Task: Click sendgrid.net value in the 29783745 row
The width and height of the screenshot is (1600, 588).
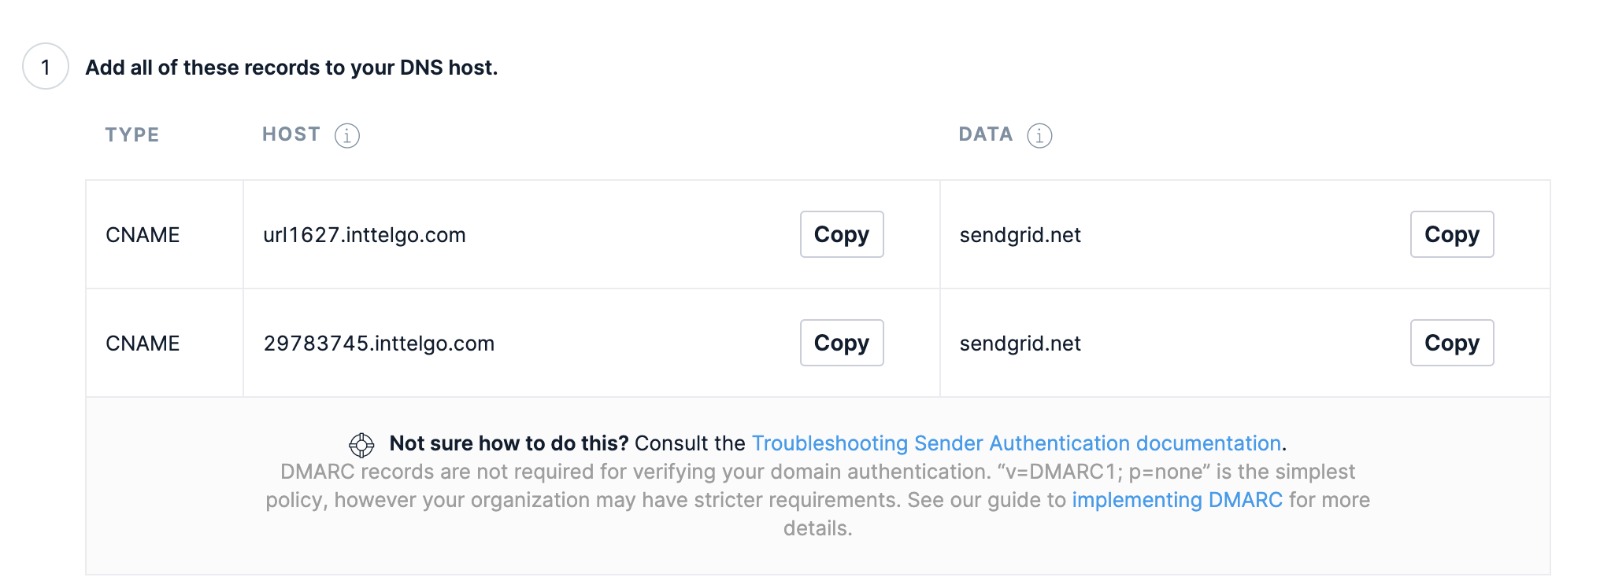Action: click(1020, 344)
